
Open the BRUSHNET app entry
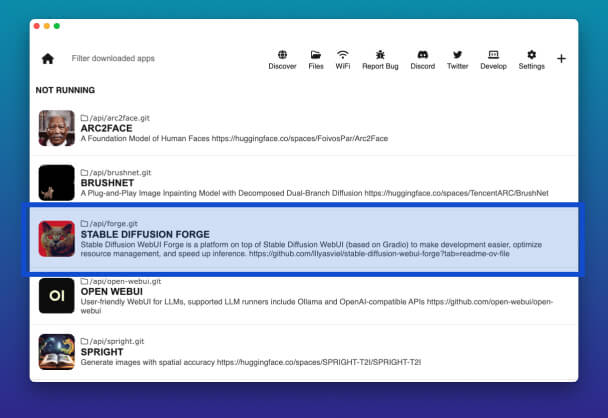[x=106, y=184]
